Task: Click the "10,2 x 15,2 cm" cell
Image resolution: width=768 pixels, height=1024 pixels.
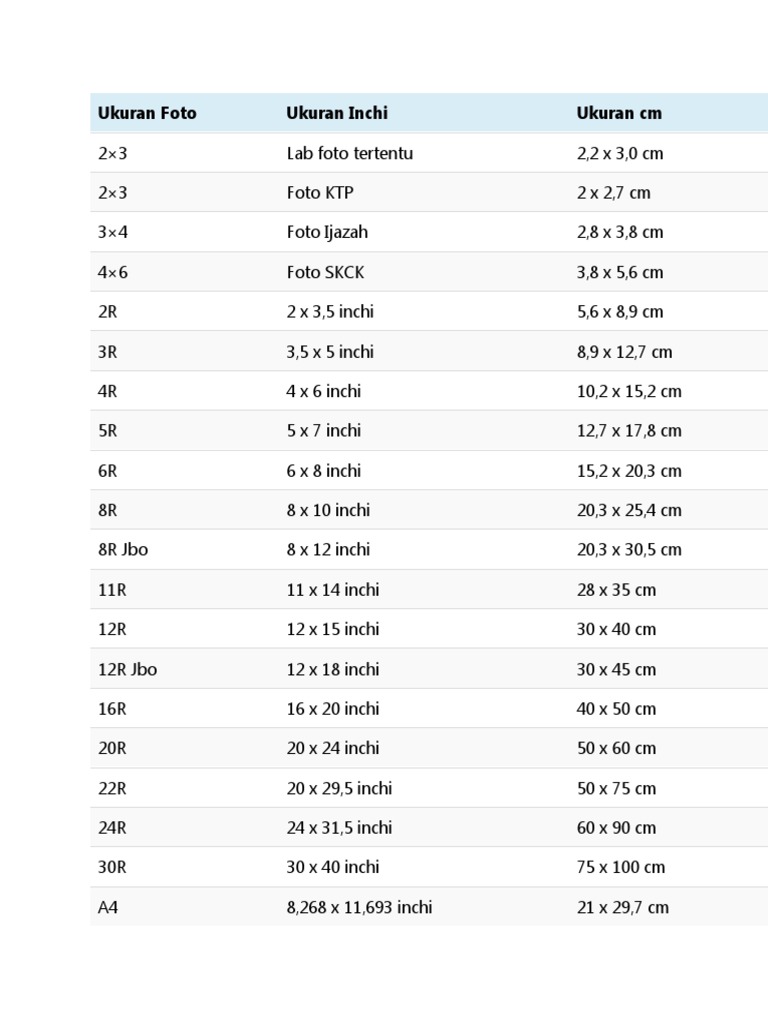Action: click(629, 391)
